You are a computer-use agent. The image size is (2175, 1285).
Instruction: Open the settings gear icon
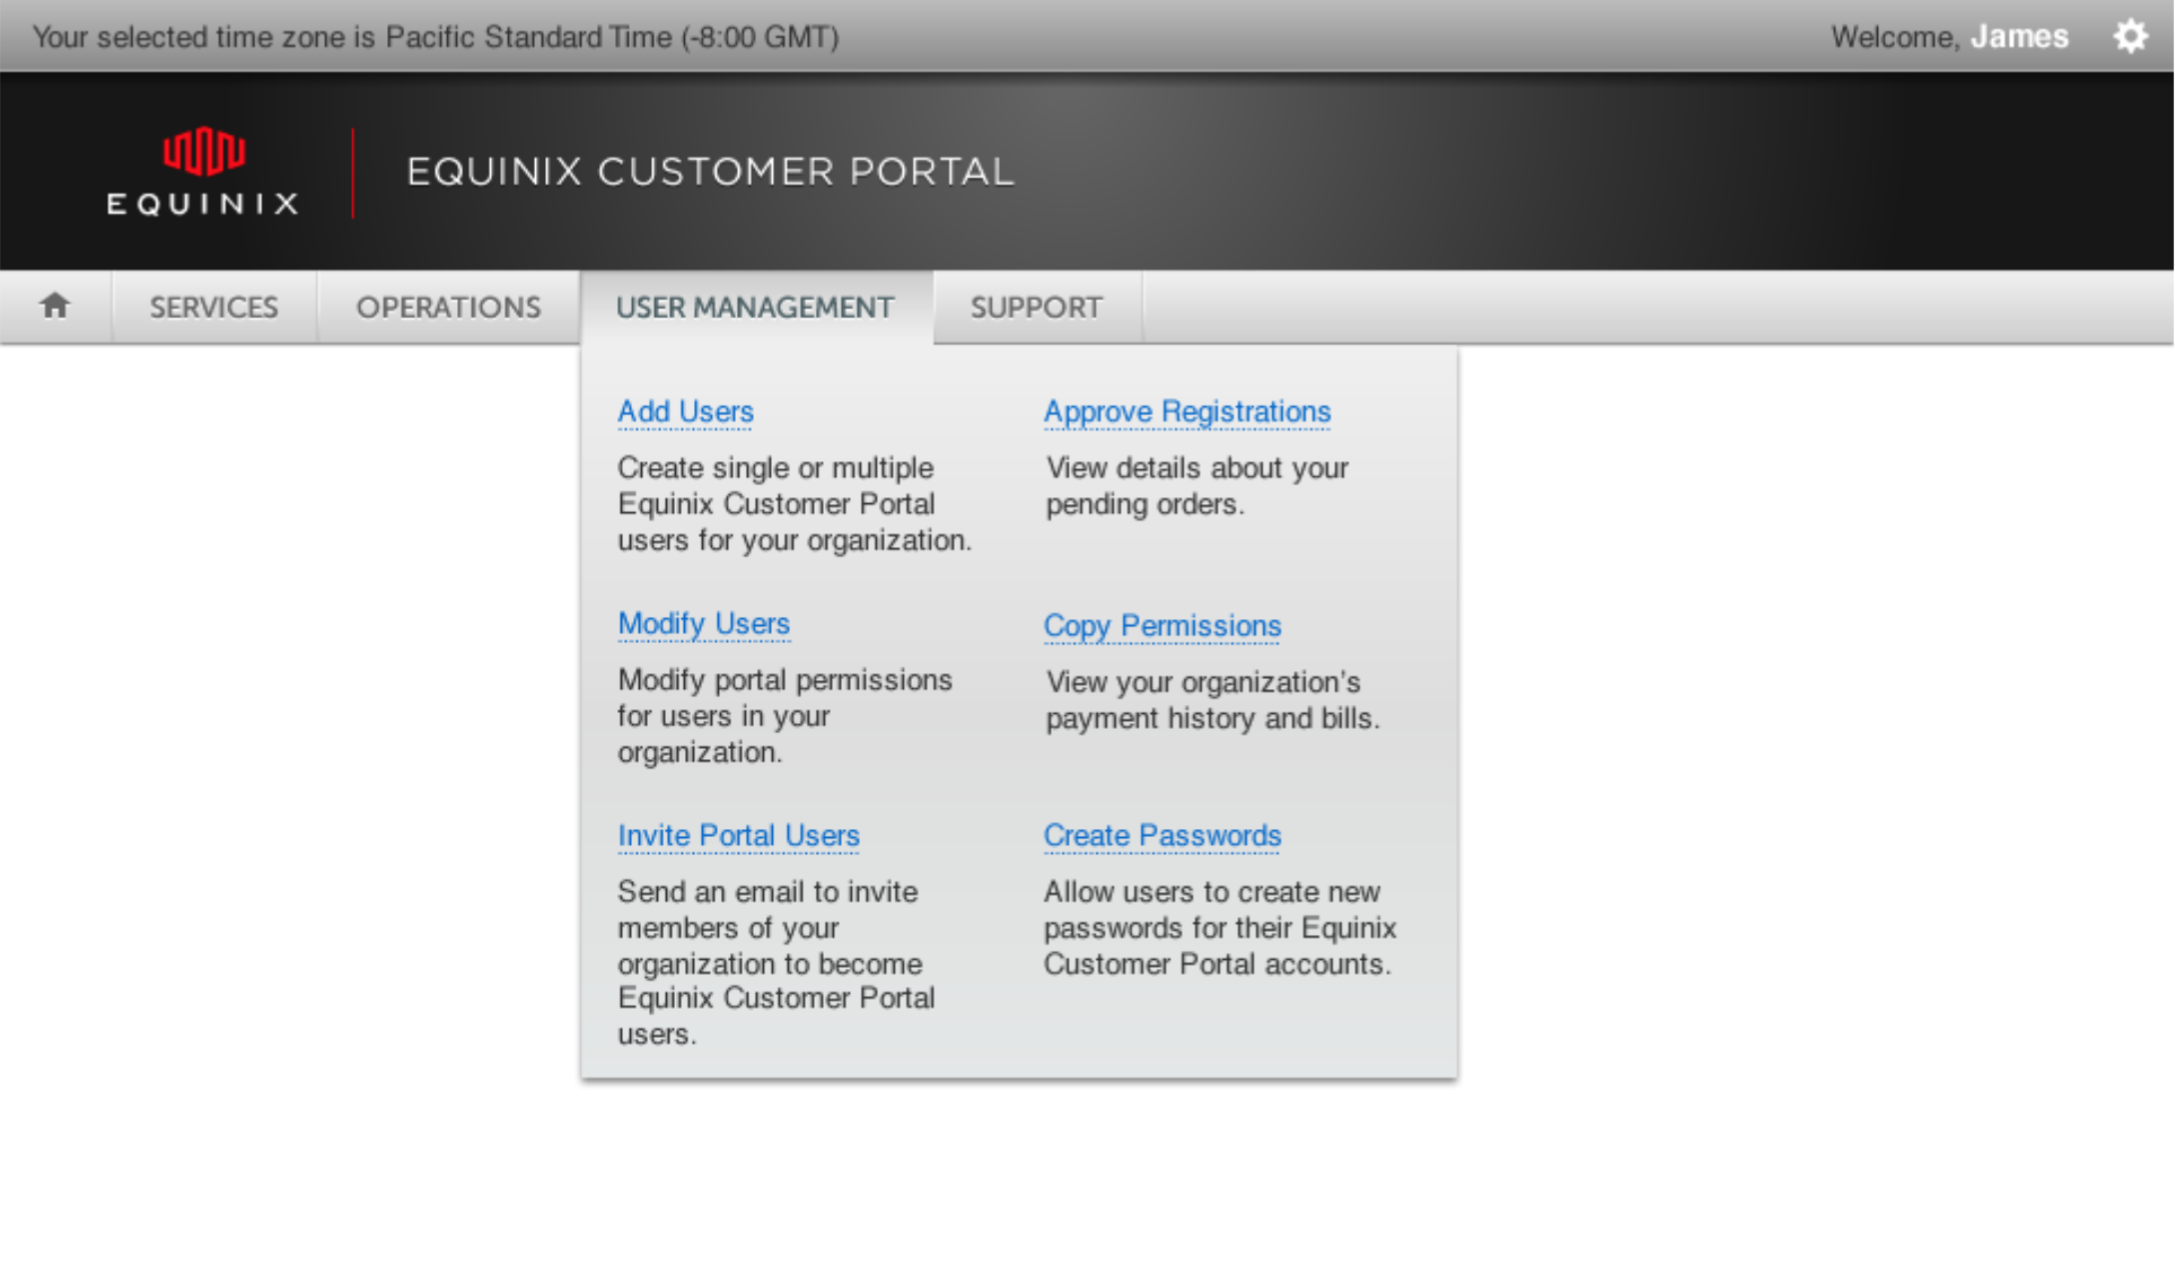point(2130,37)
